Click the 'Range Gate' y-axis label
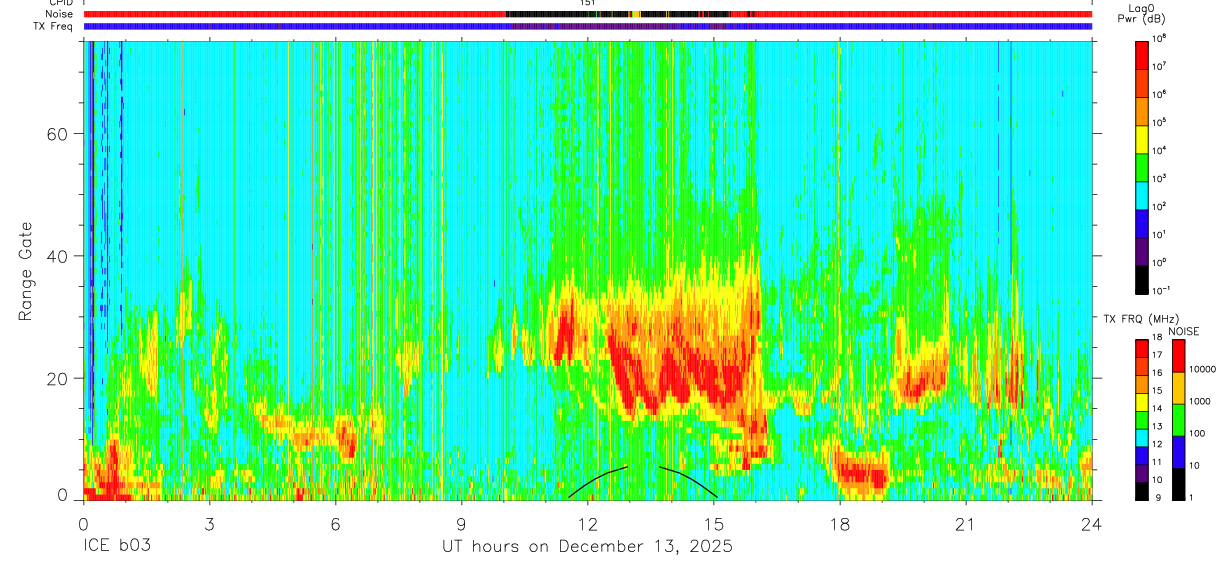The image size is (1228, 567). [x=25, y=273]
